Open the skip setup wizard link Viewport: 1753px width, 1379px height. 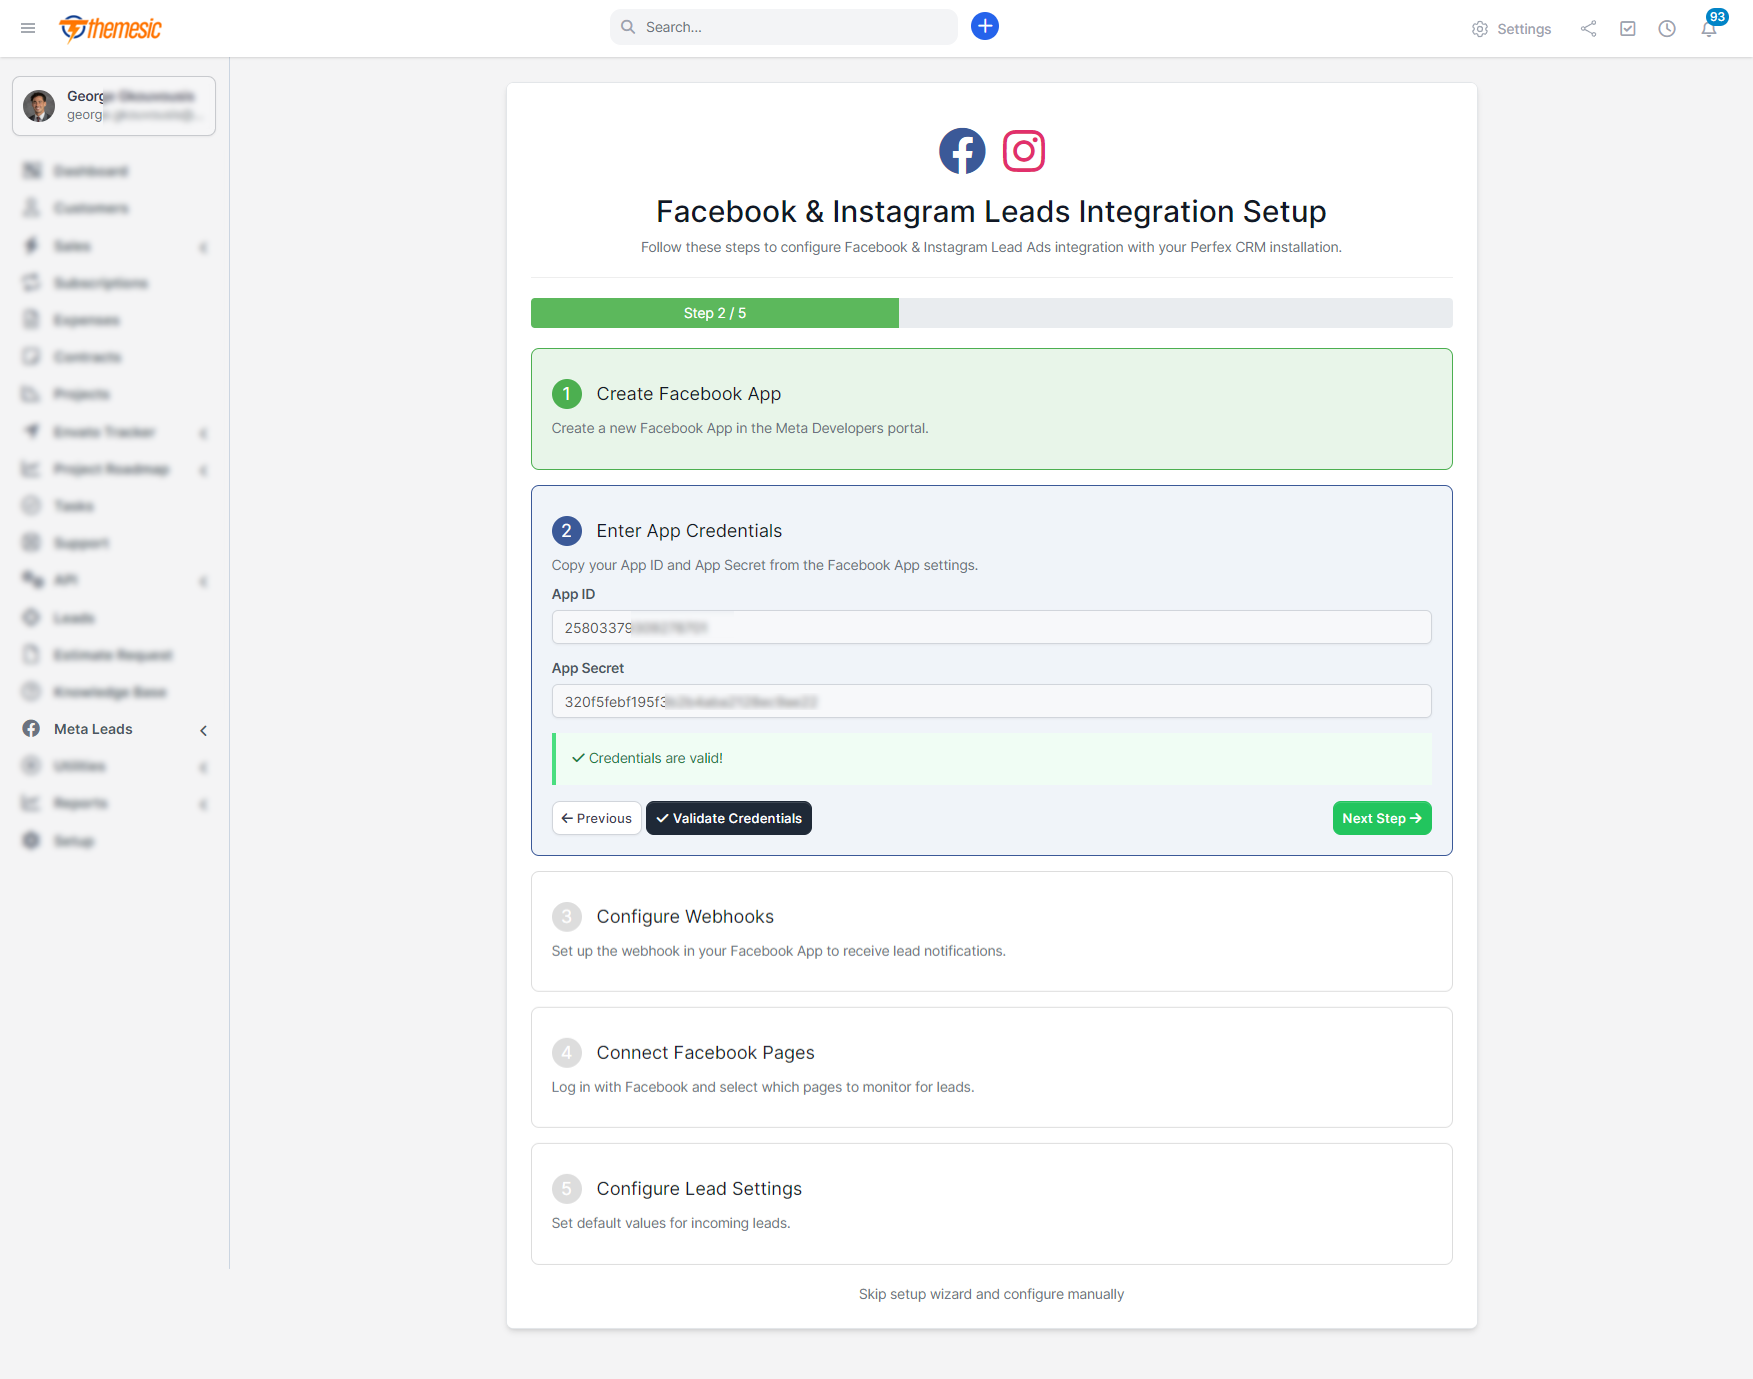990,1293
